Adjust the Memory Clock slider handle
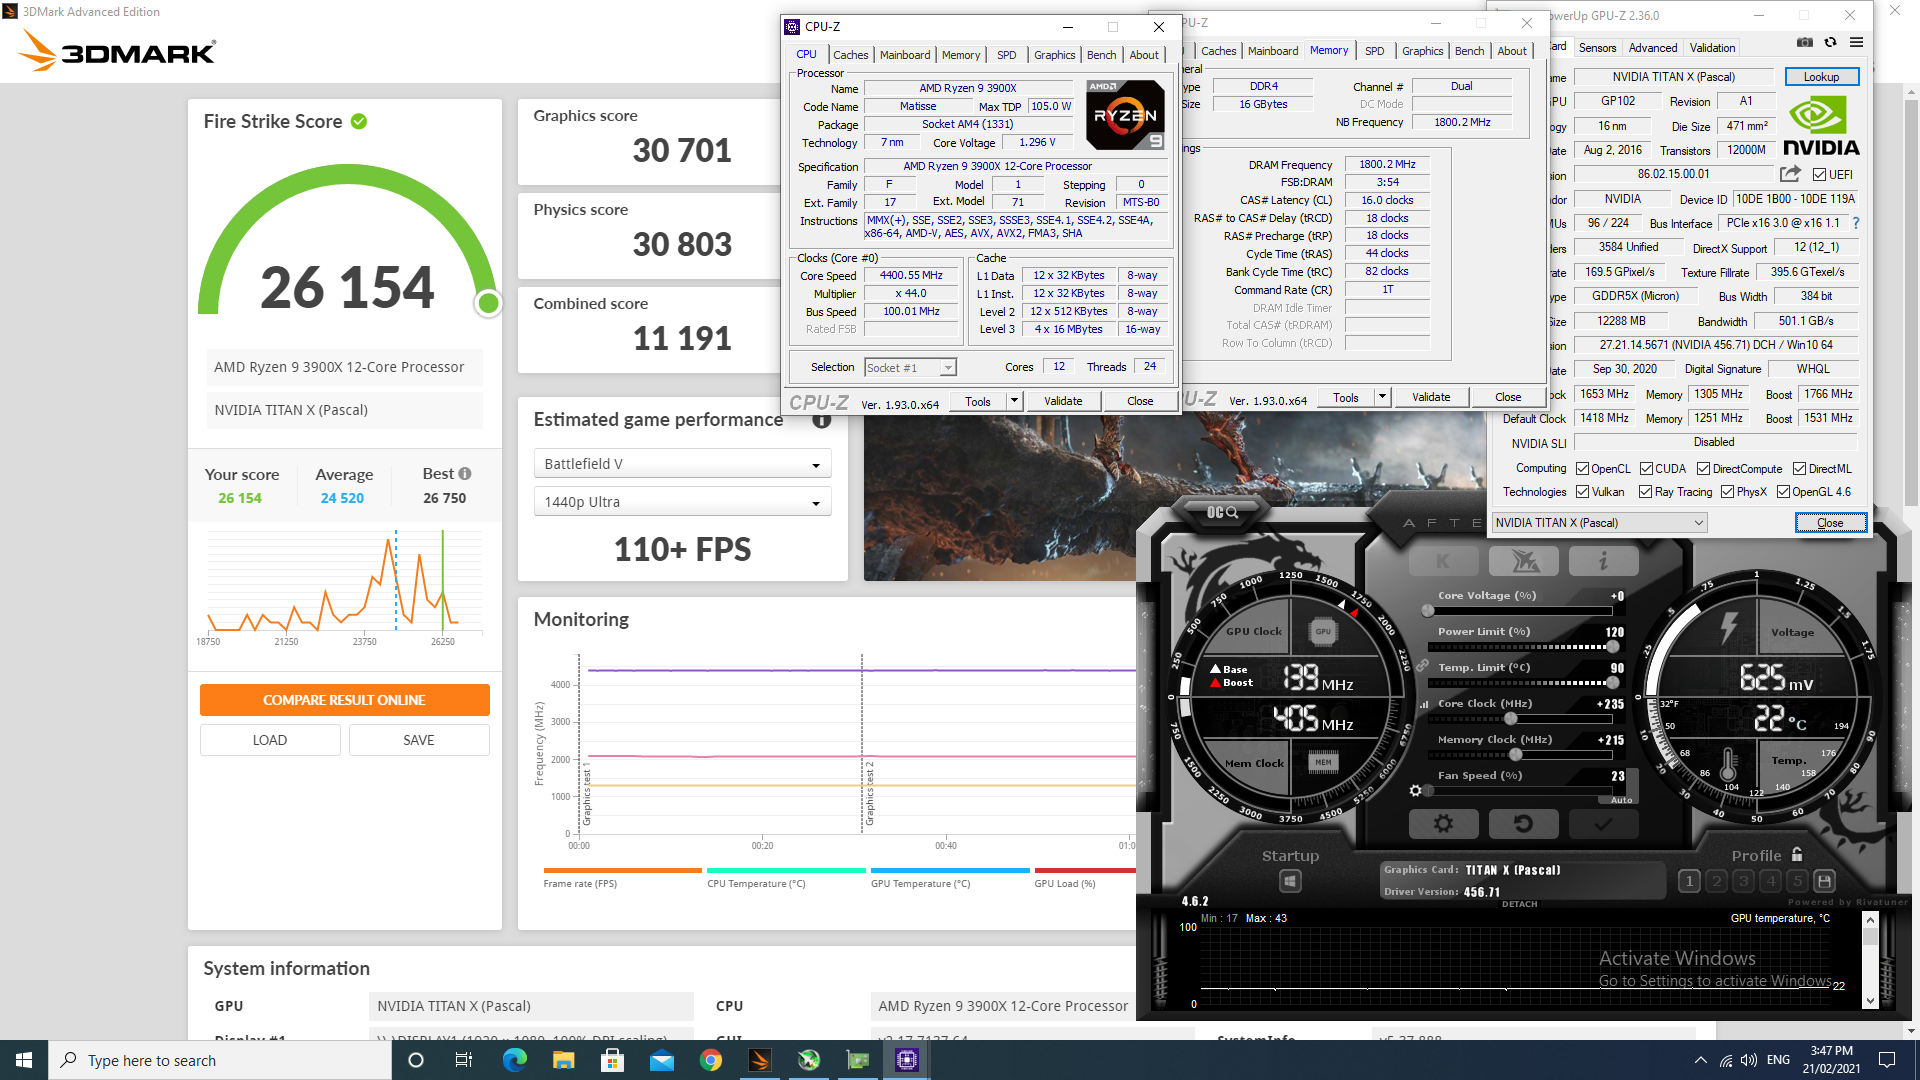This screenshot has height=1080, width=1920. 1516,755
